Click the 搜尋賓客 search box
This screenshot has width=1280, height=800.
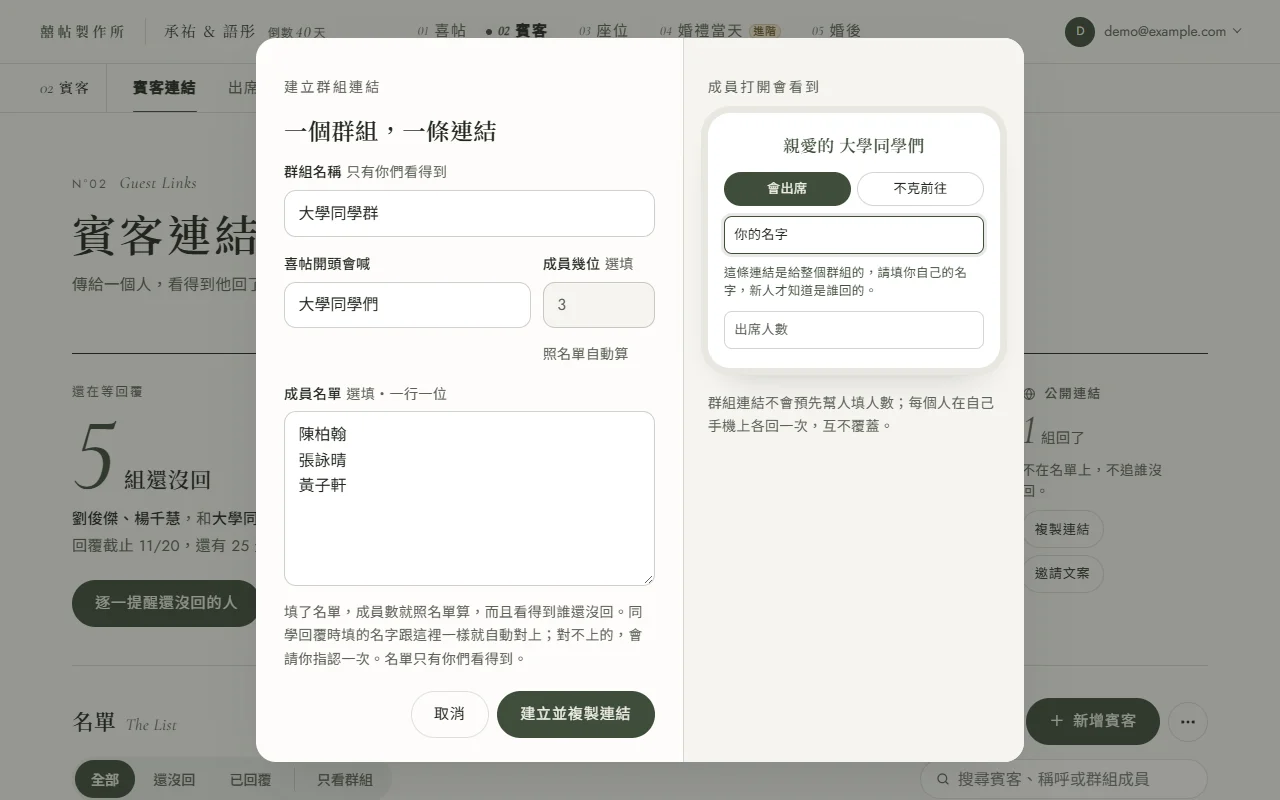1064,779
